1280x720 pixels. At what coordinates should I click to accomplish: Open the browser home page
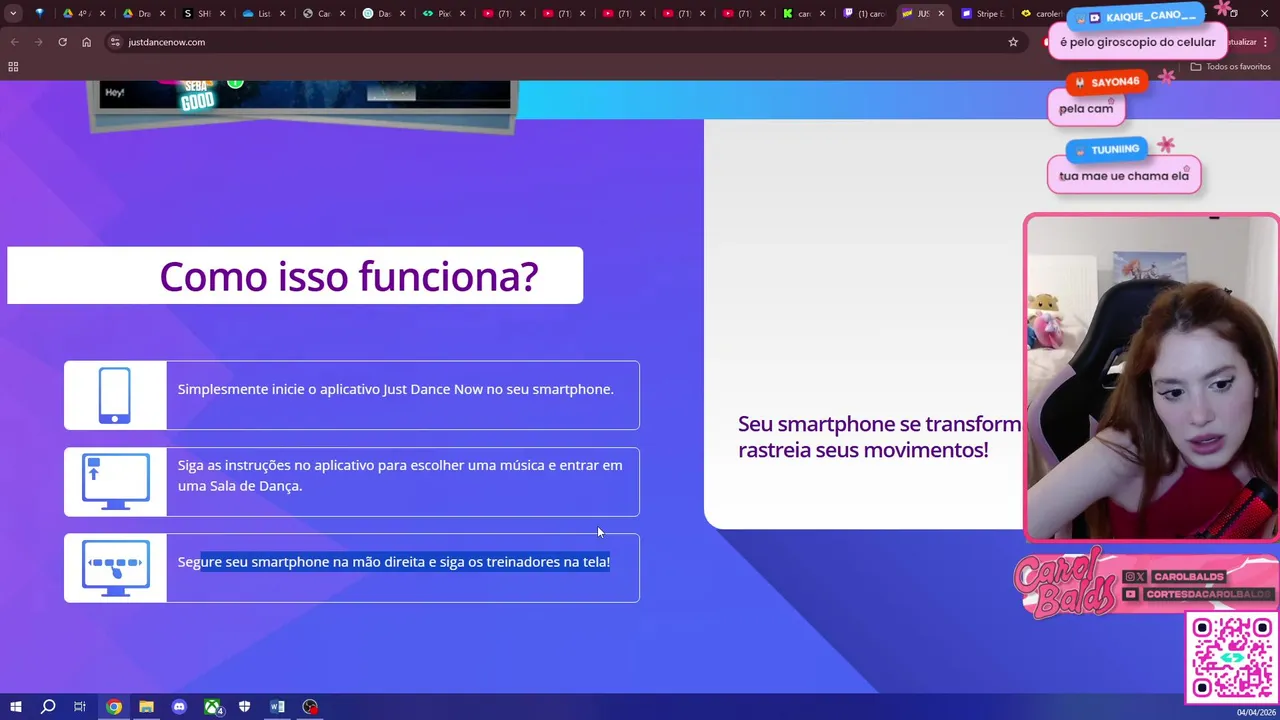pos(86,42)
